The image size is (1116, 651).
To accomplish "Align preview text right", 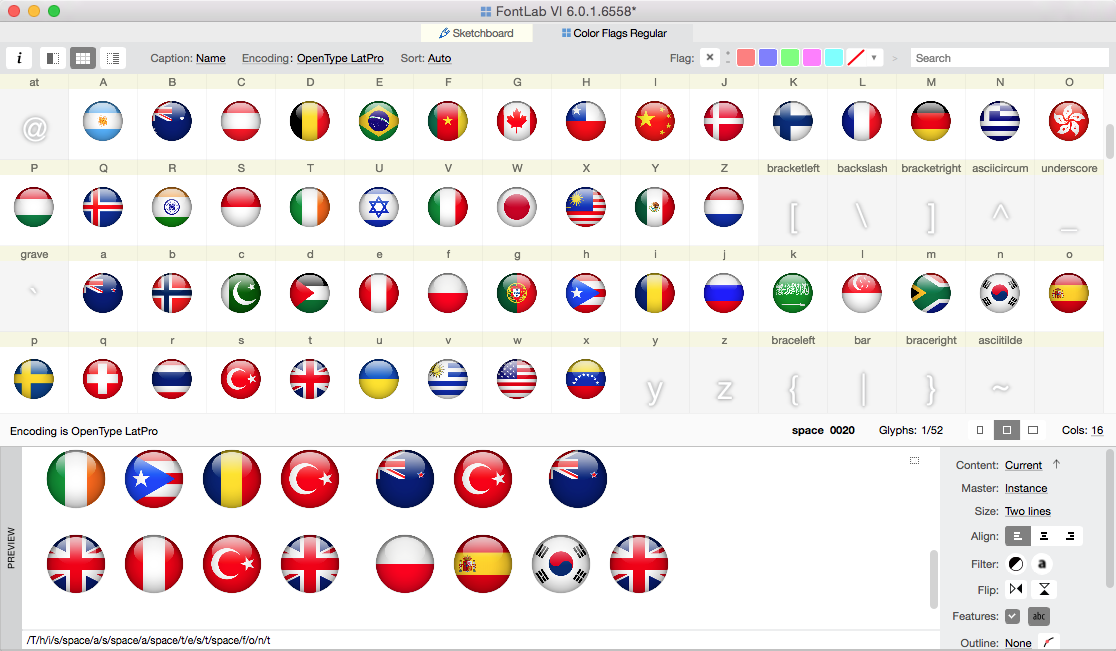I will pyautogui.click(x=1070, y=536).
